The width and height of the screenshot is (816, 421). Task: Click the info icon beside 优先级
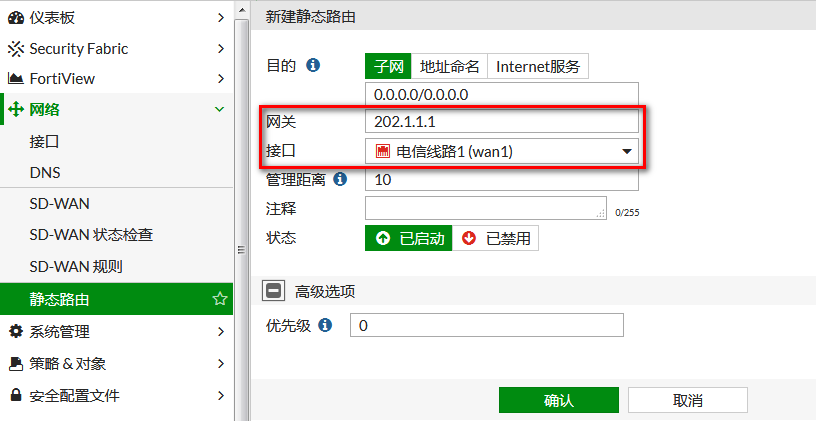[324, 326]
